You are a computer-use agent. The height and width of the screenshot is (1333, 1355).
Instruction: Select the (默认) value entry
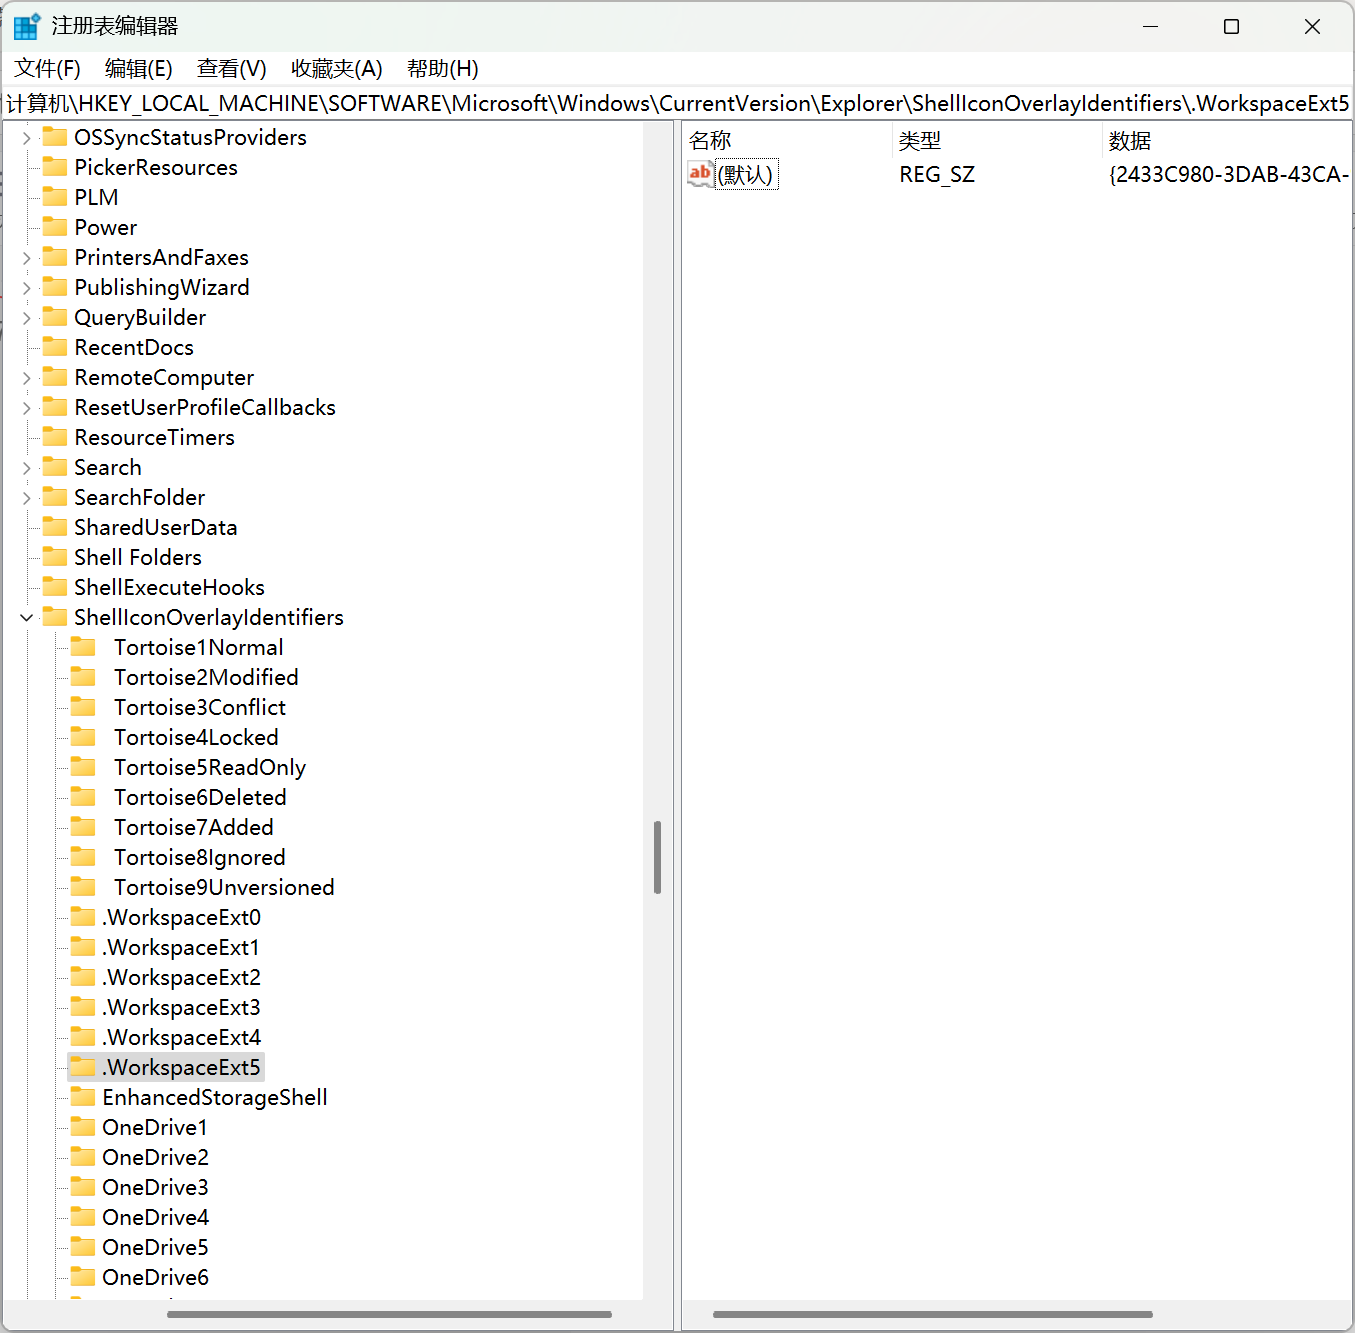coord(746,174)
